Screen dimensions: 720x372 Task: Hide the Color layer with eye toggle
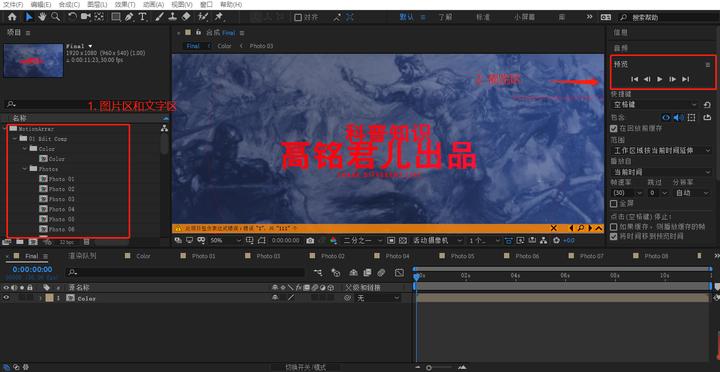[6, 298]
